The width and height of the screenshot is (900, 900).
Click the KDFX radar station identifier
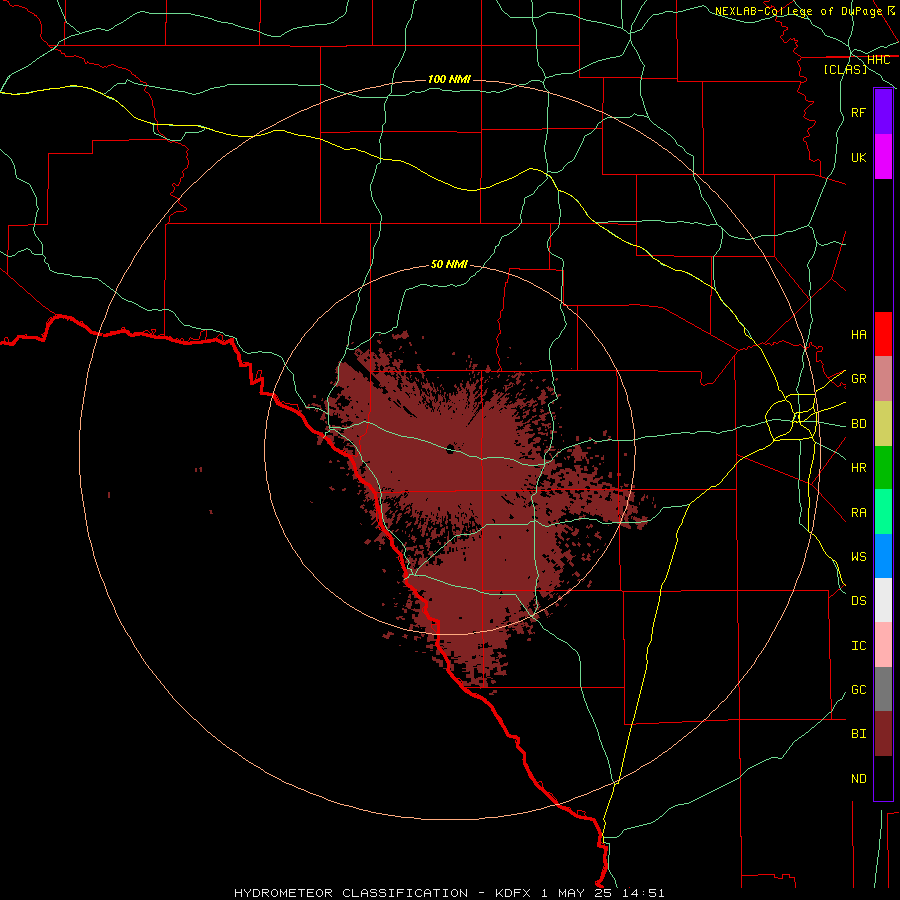tap(513, 893)
